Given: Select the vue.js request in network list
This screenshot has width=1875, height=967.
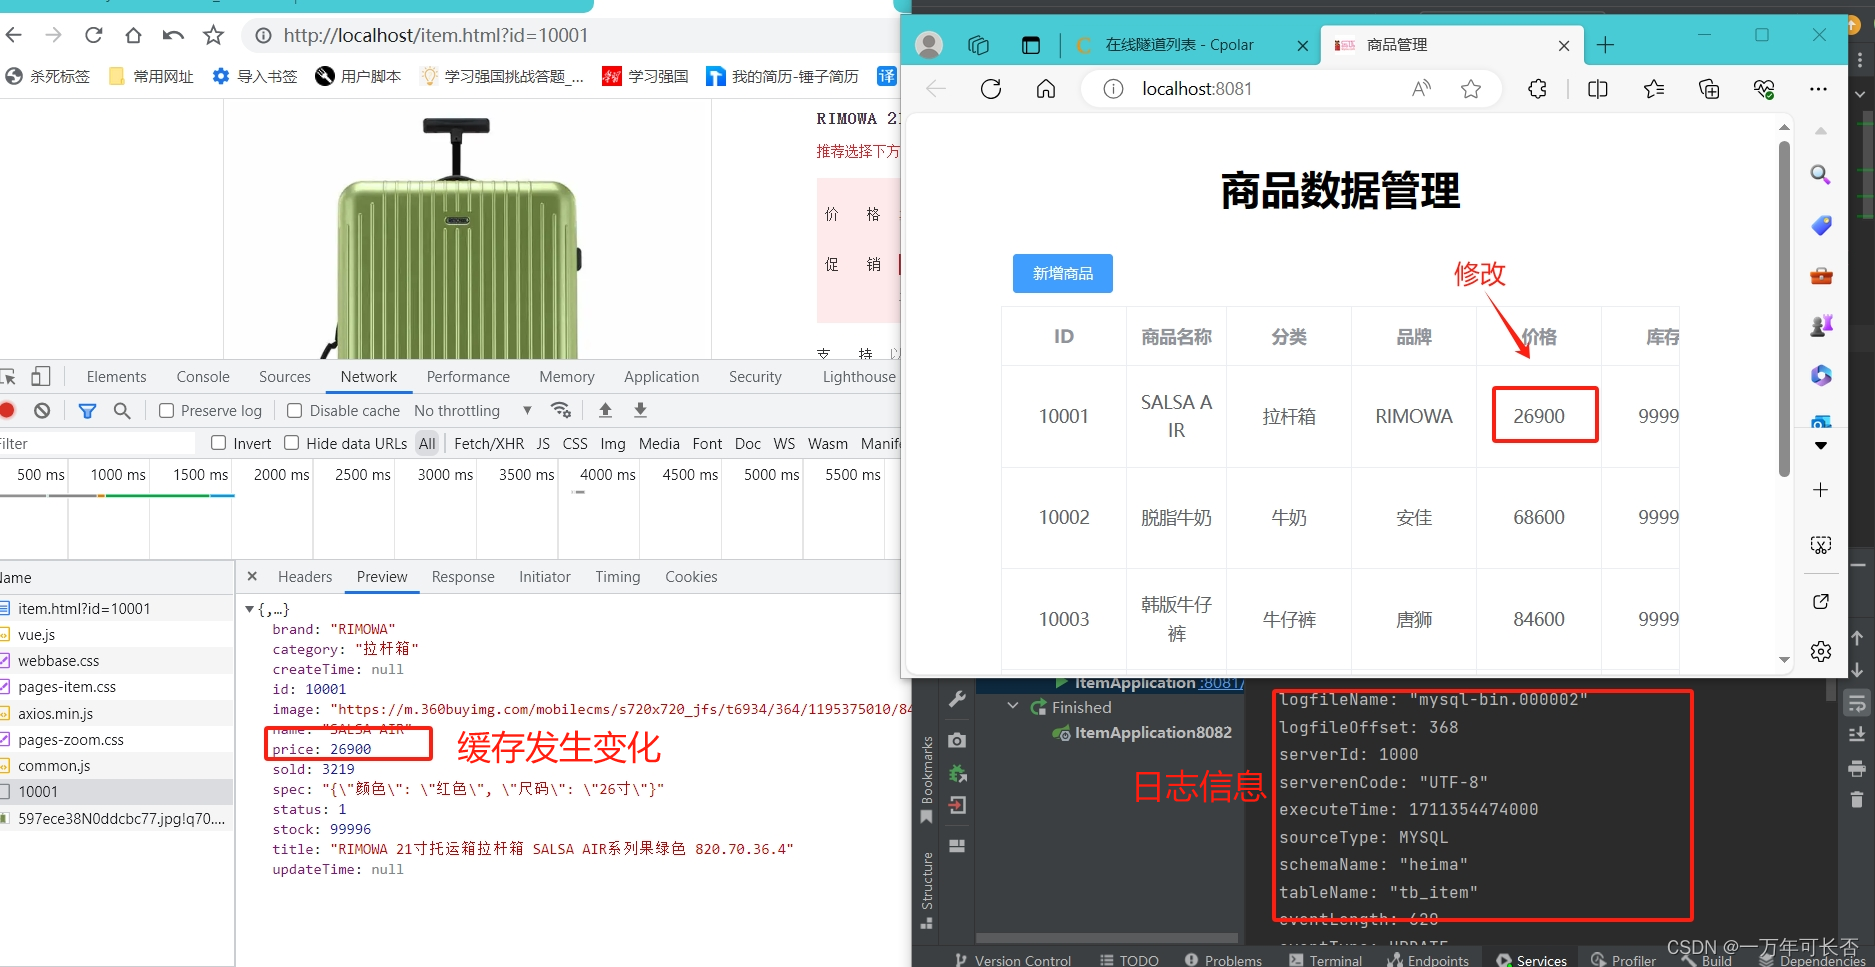Looking at the screenshot, I should click(116, 634).
